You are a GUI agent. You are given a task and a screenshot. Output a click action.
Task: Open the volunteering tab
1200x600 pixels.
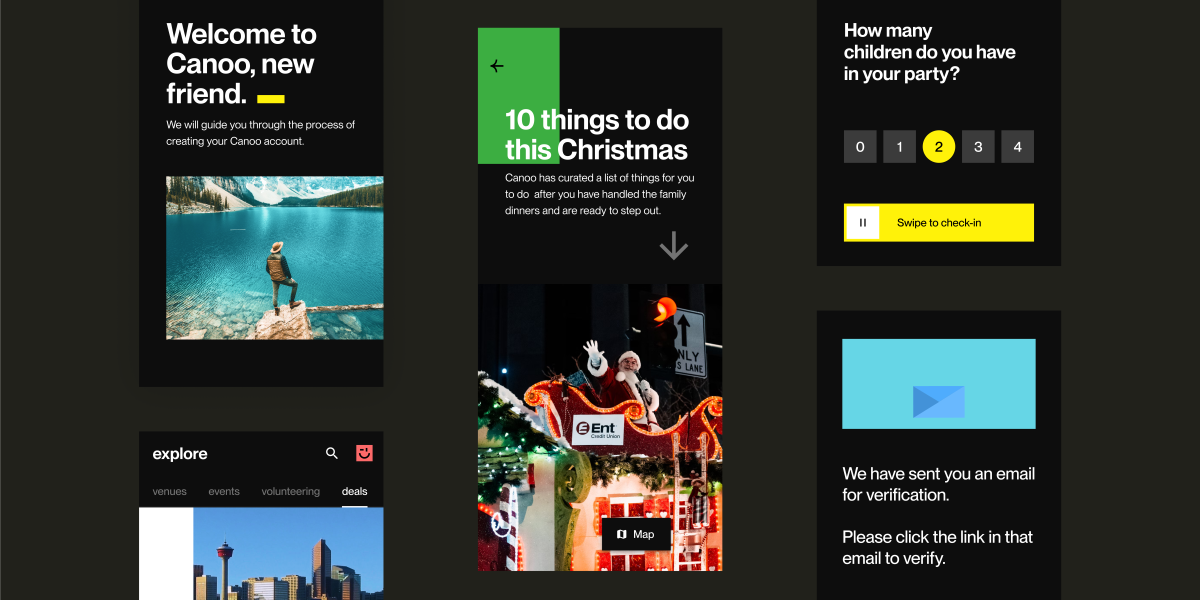[290, 491]
